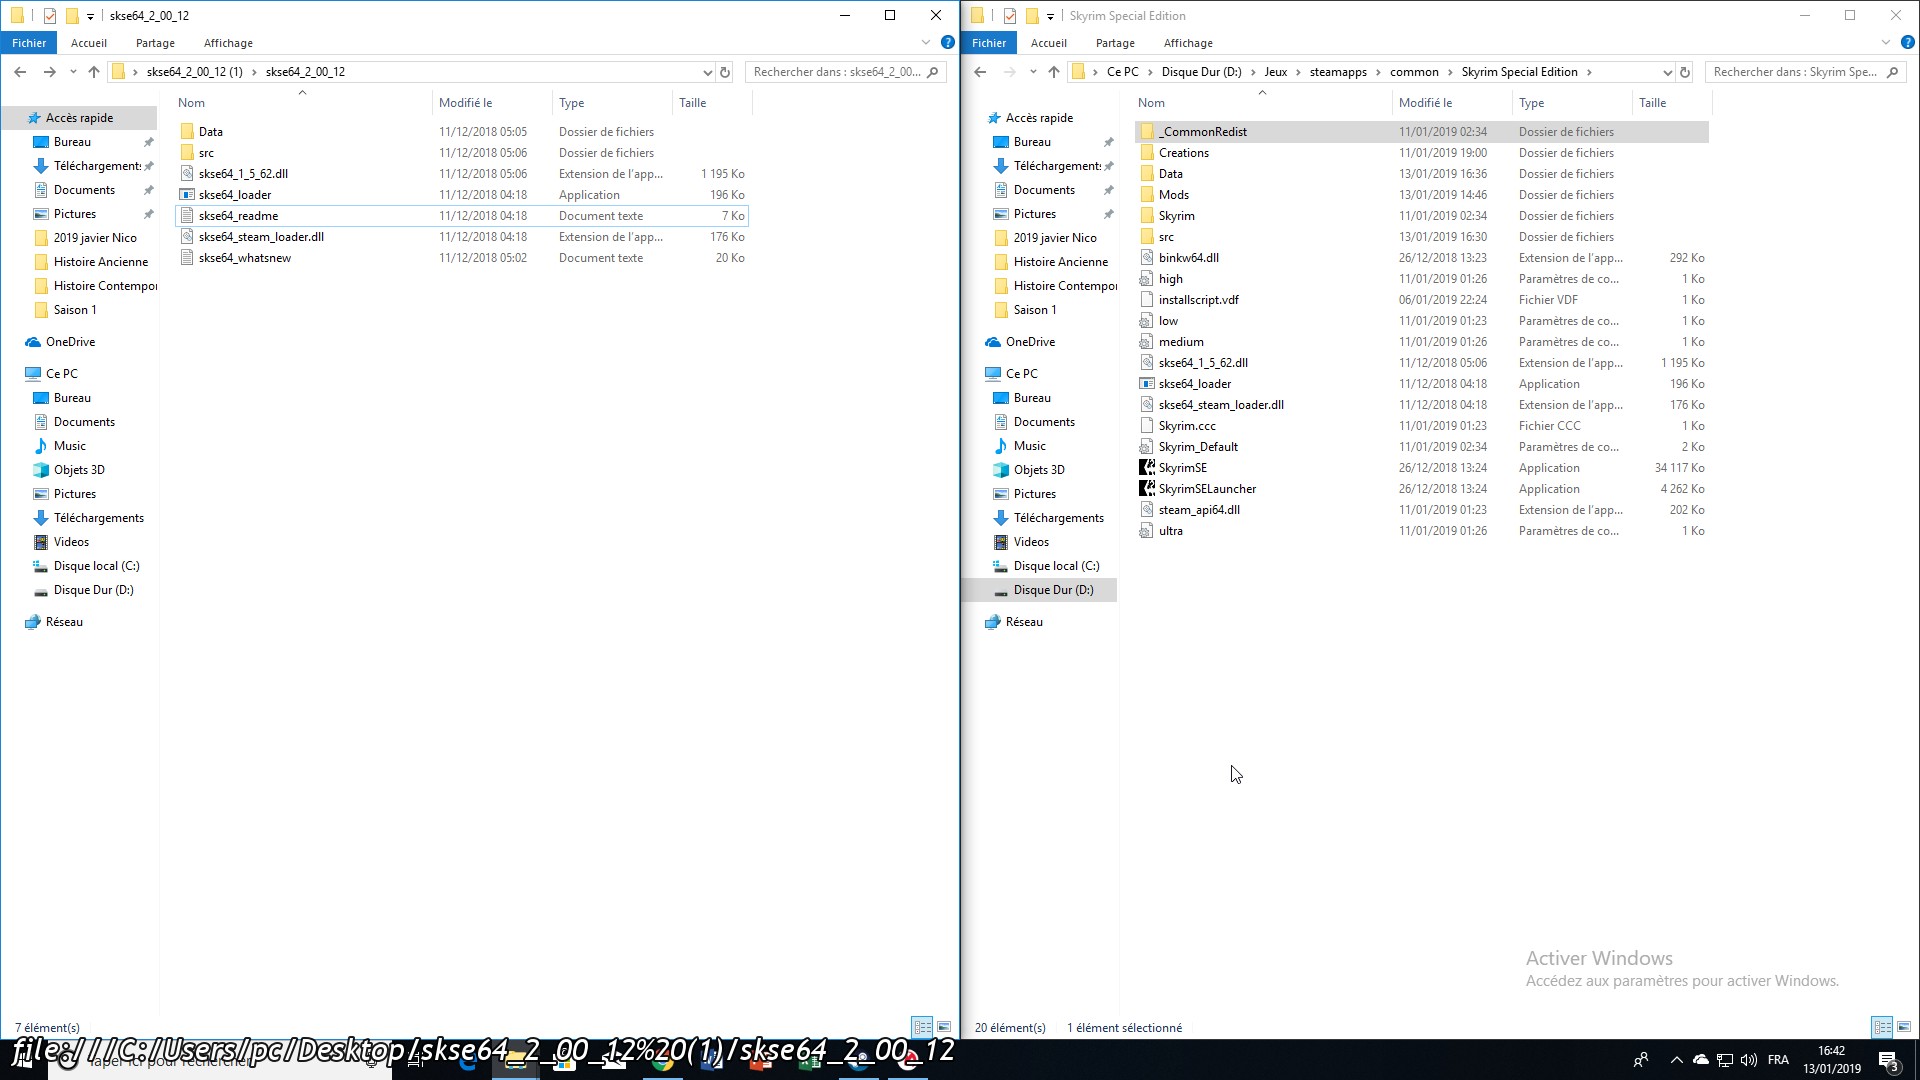
Task: Select Data folder in left skse64 window
Action: tap(210, 132)
